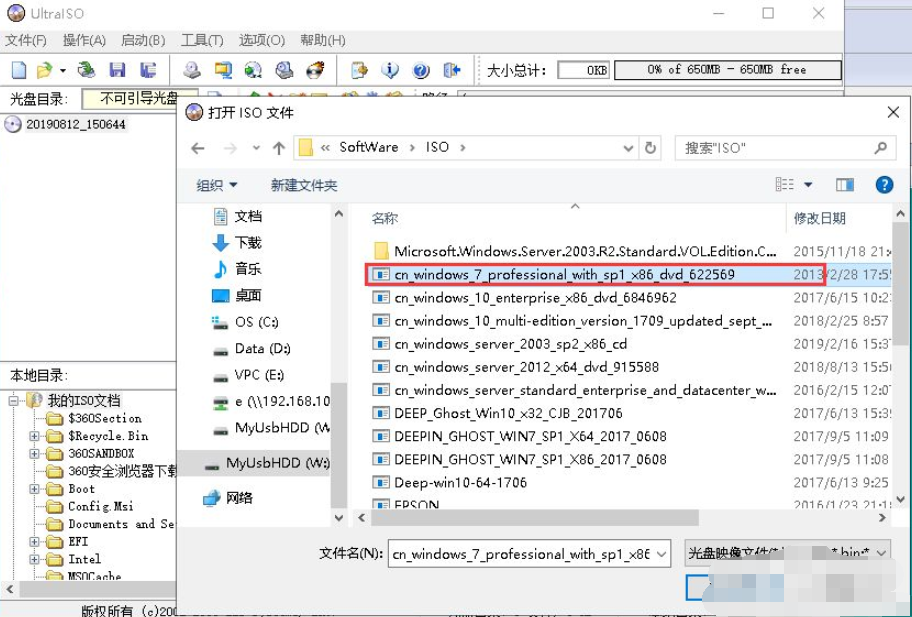912x617 pixels.
Task: Select cn_windows_10_enterprise_x86_dvd_6846962 file
Action: coord(535,298)
